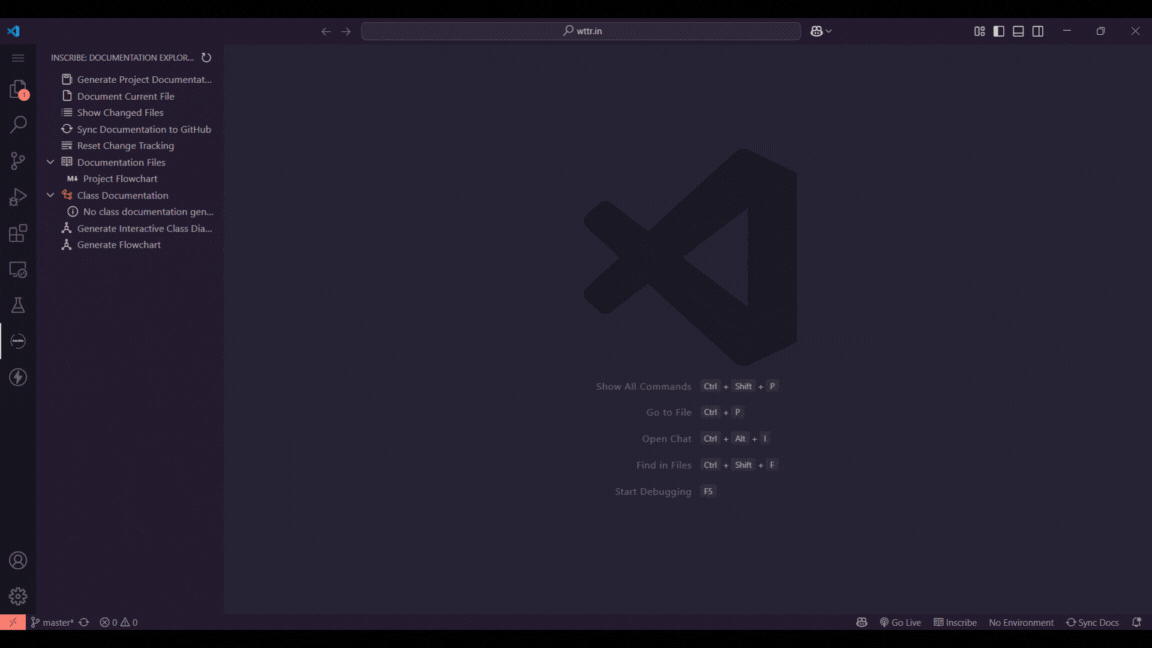The height and width of the screenshot is (648, 1152).
Task: Click the 'Open Chat' hint text
Action: pos(666,439)
